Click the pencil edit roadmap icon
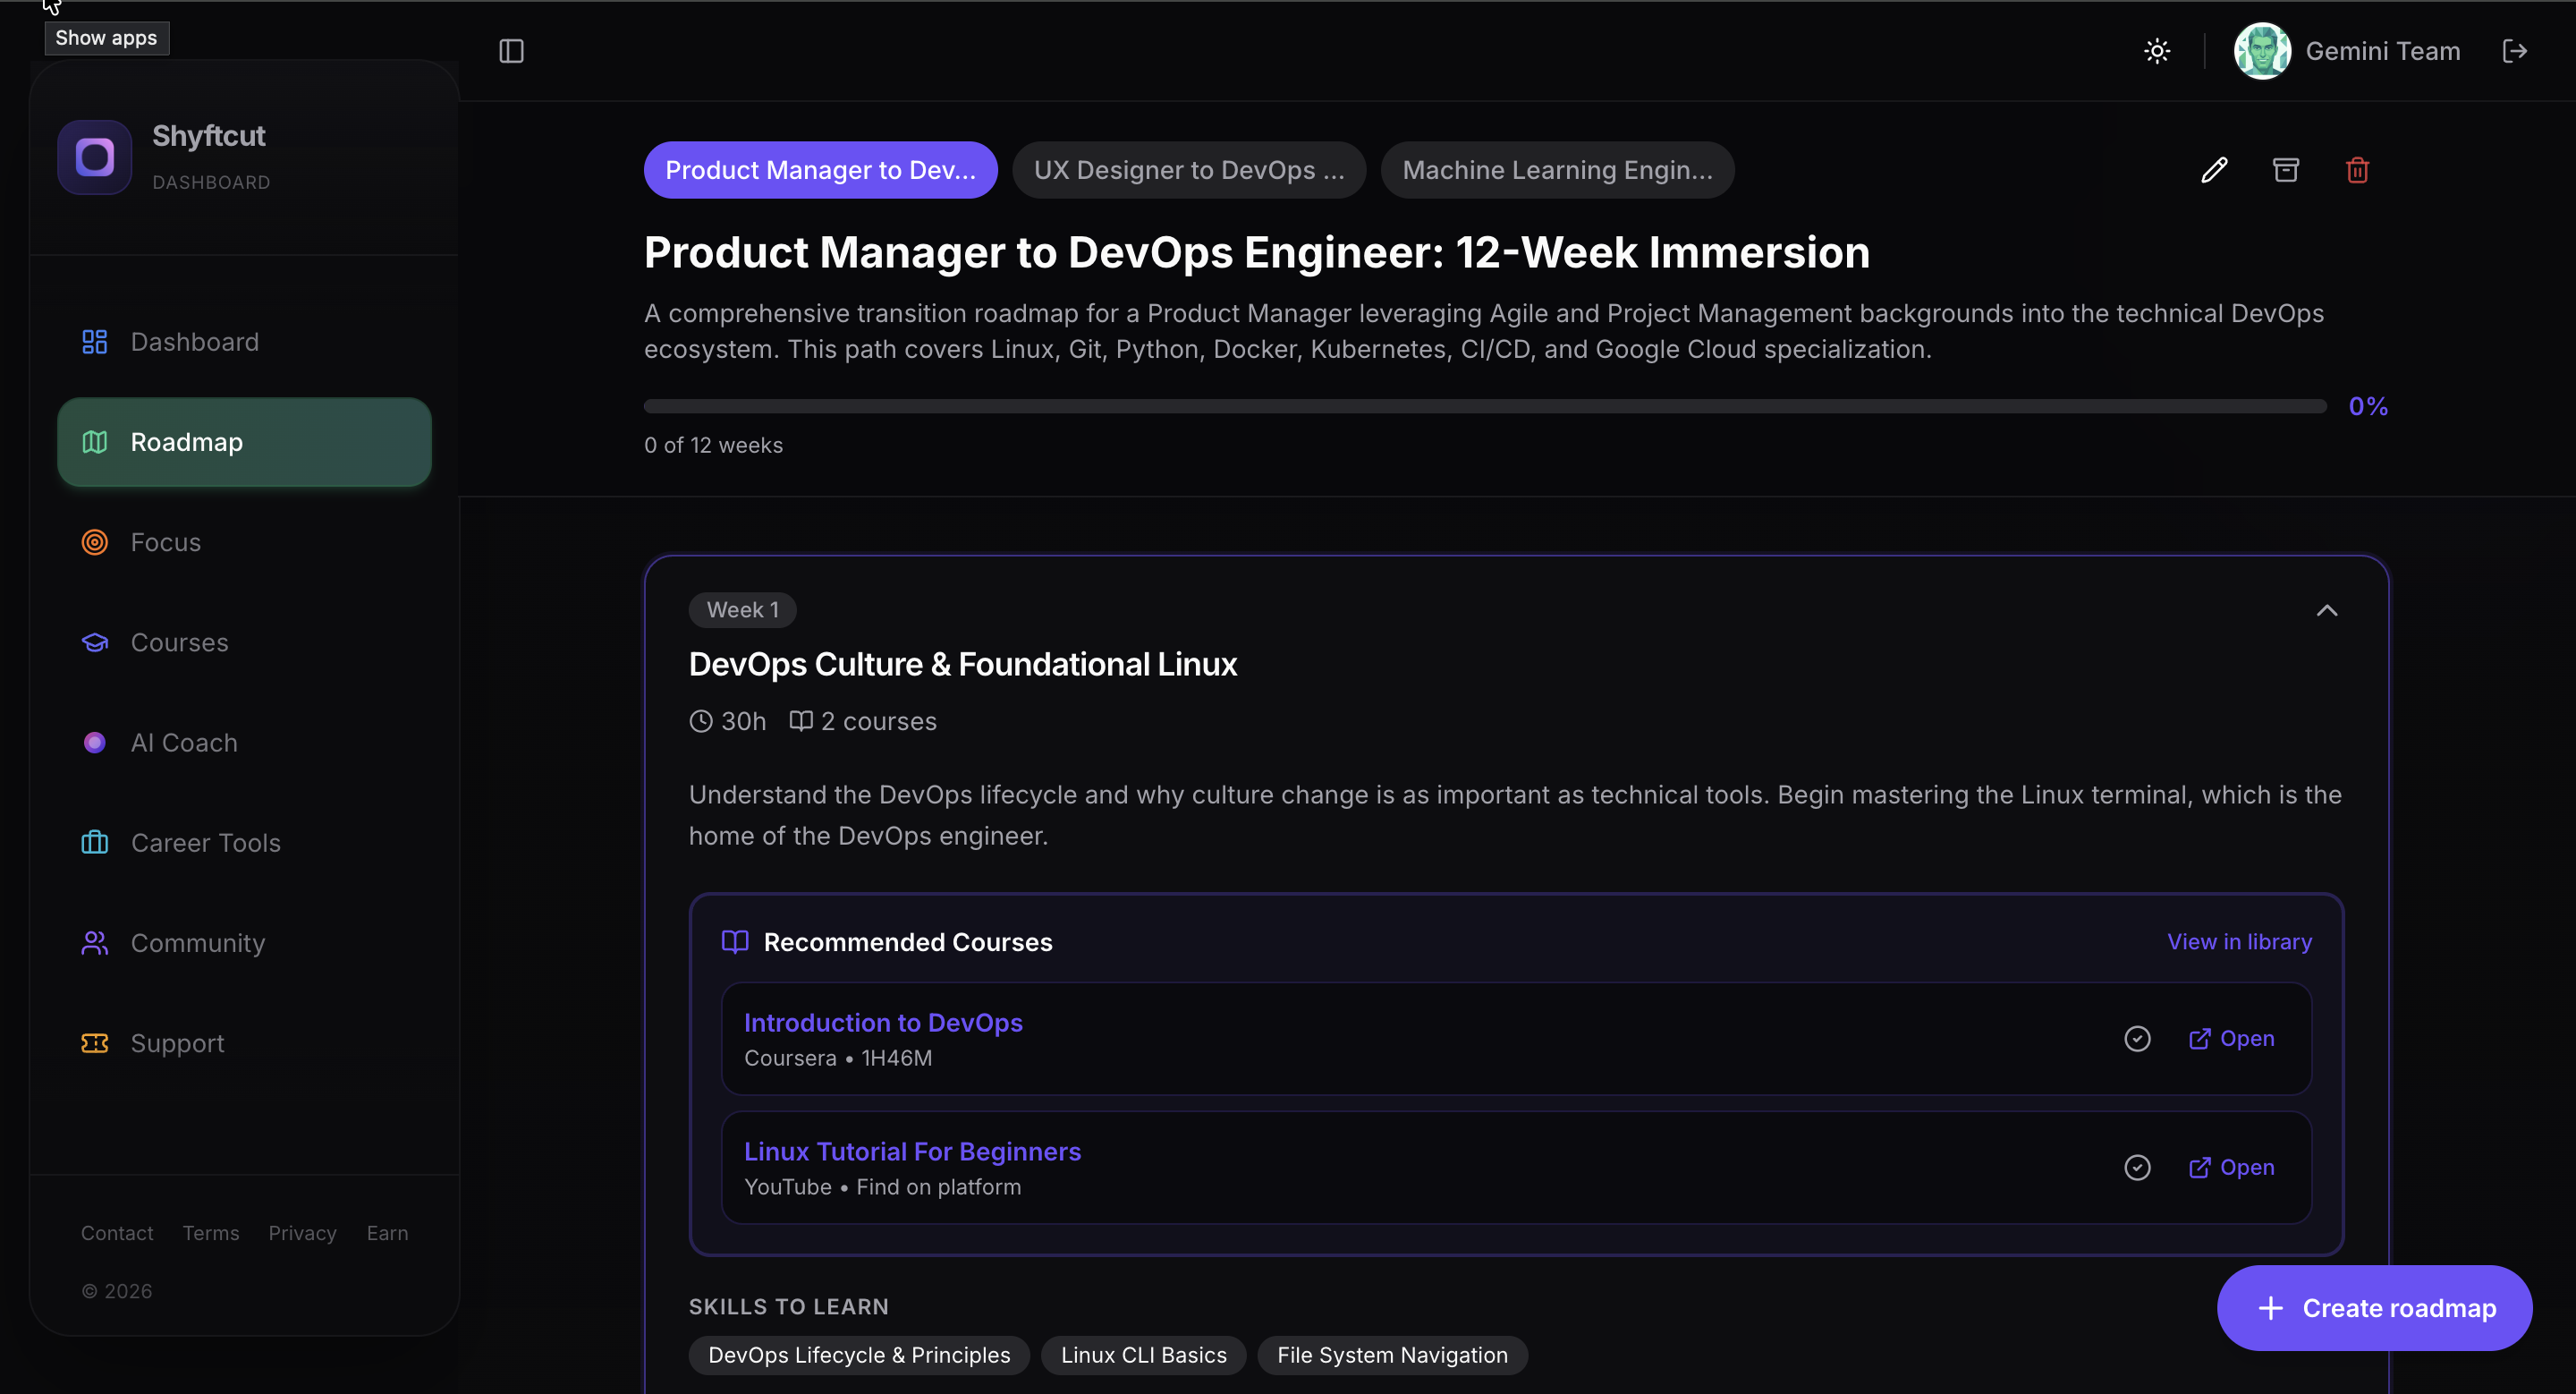 pos(2214,170)
